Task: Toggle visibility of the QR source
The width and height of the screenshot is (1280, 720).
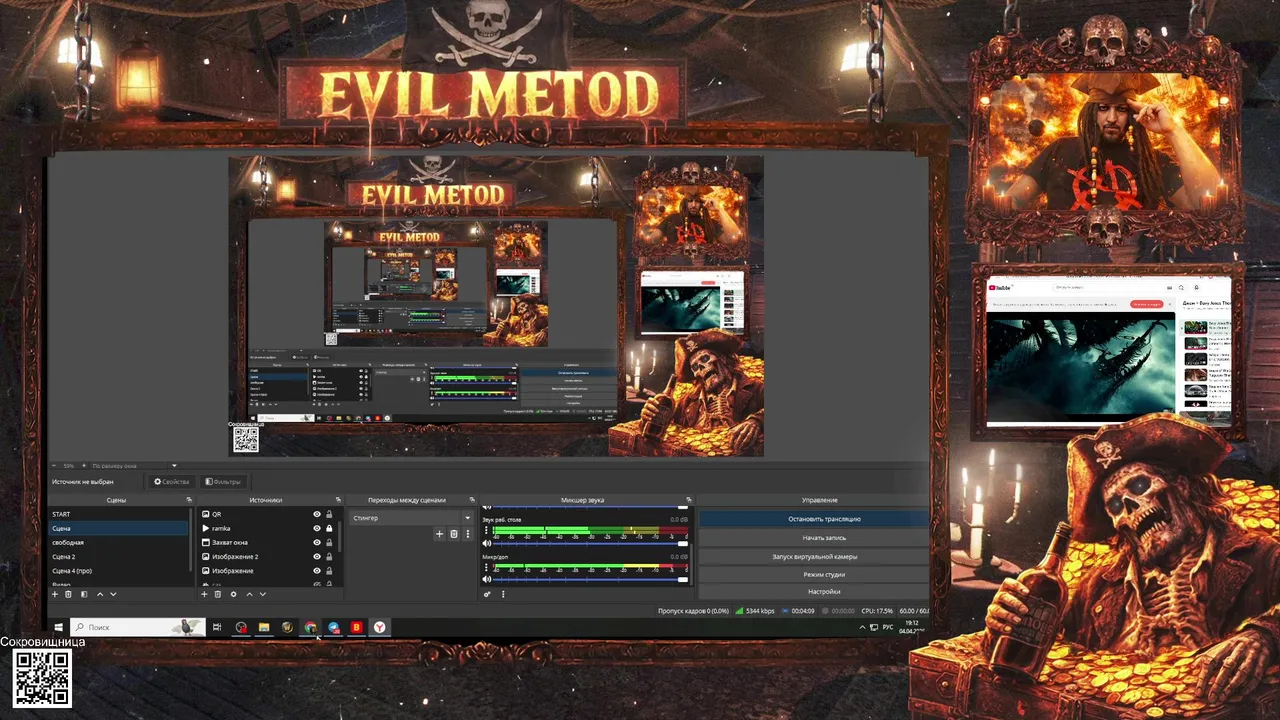Action: [x=317, y=514]
